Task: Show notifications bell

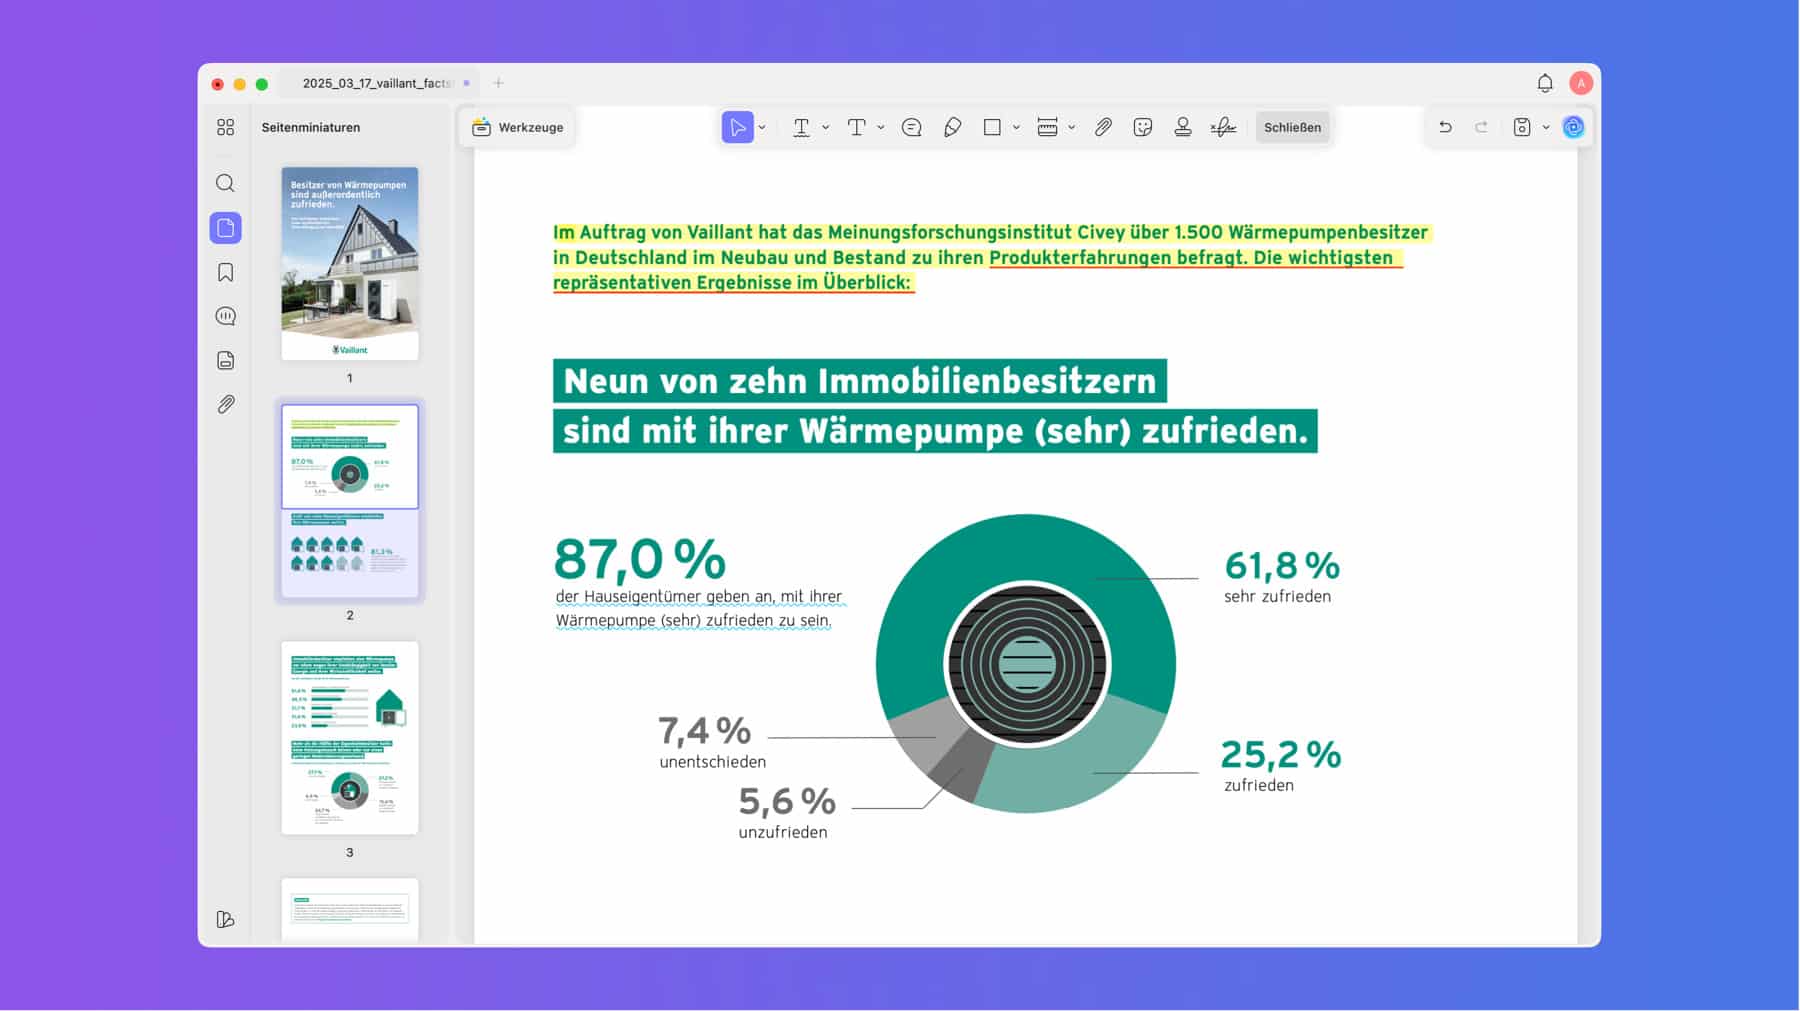Action: 1544,84
